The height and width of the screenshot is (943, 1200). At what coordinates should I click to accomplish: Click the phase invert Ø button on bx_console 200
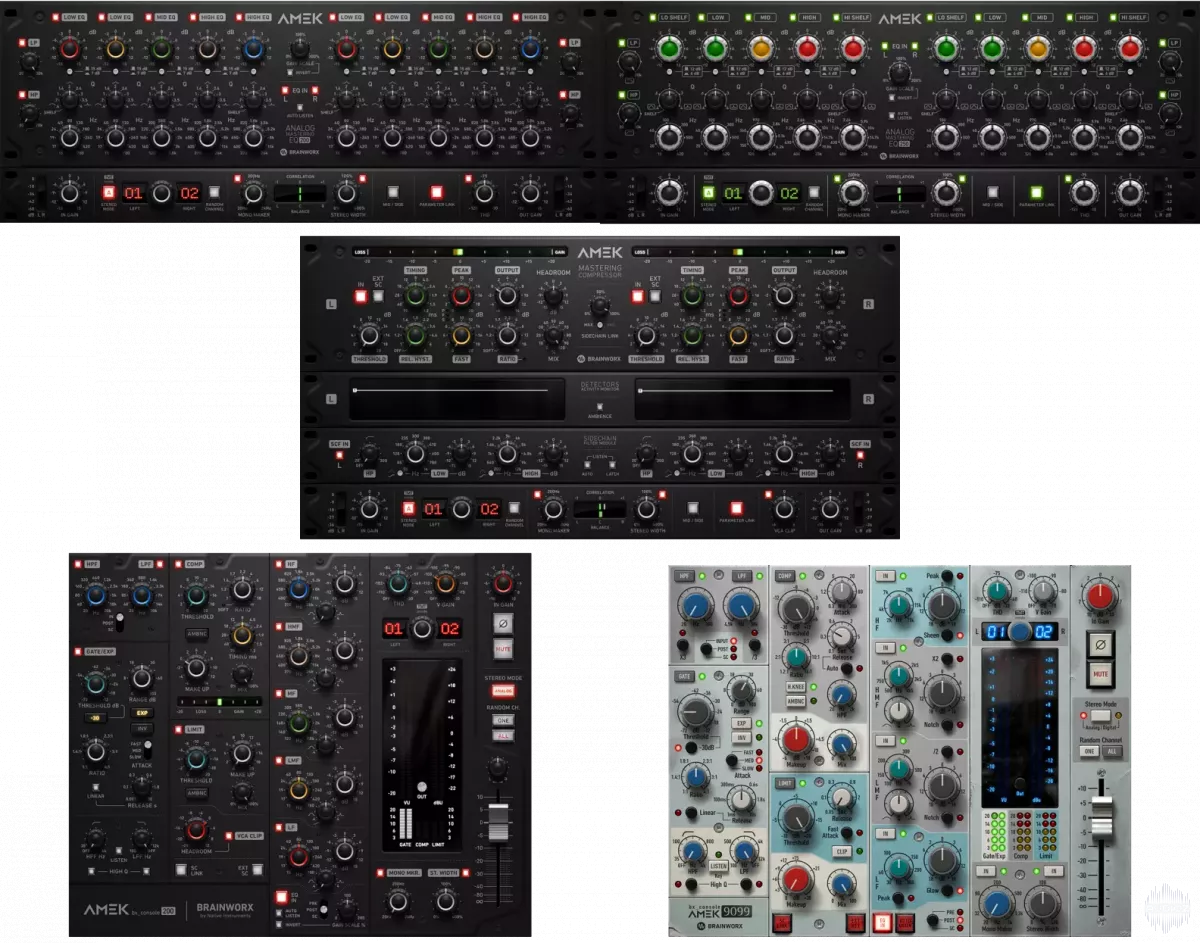coord(503,622)
